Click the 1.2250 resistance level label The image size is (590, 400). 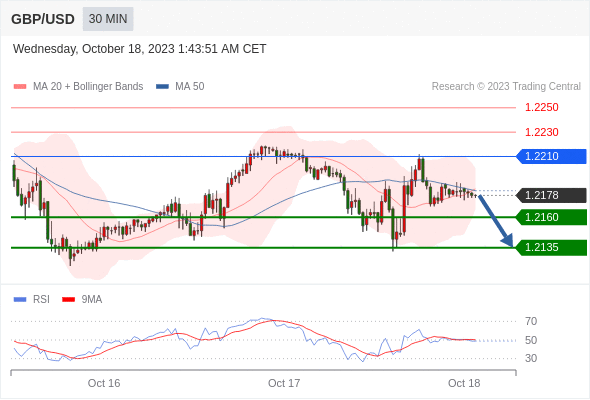point(541,108)
